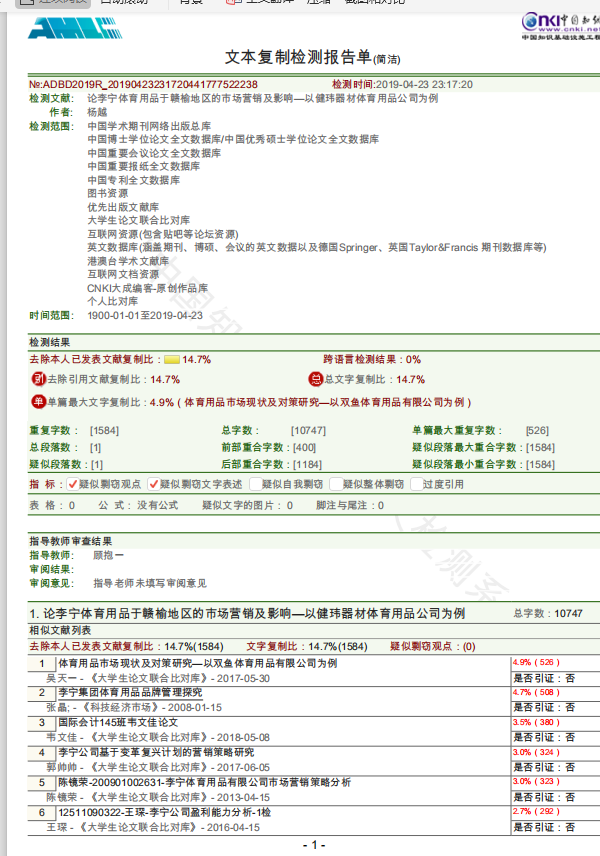Click the time range 1900-01-01至2019-04-23
Screen dimensions: 600x856
(x=145, y=316)
